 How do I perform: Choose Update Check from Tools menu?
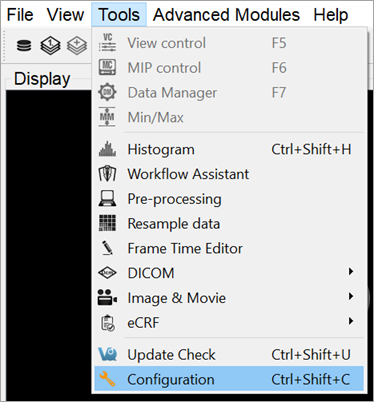[x=229, y=354]
